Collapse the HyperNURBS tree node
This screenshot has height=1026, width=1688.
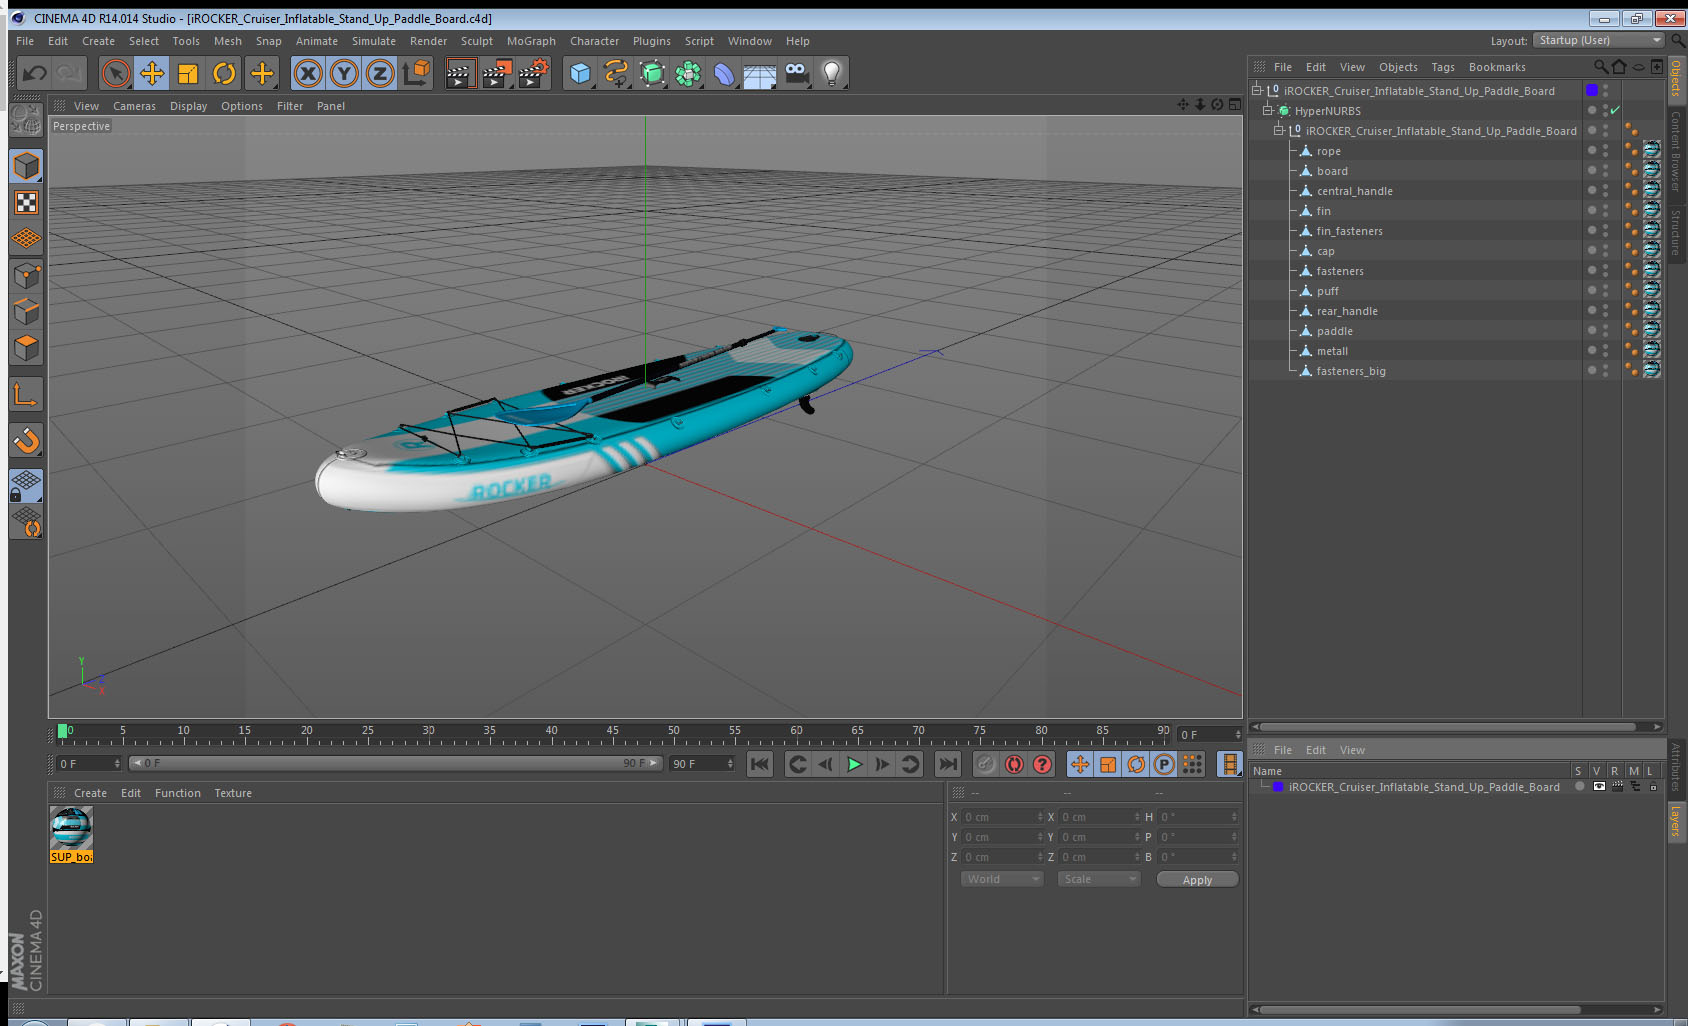pyautogui.click(x=1268, y=110)
